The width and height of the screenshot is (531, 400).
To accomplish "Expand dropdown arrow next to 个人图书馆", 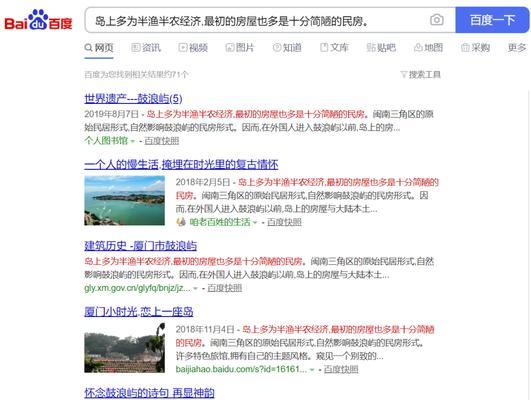I will pos(133,141).
